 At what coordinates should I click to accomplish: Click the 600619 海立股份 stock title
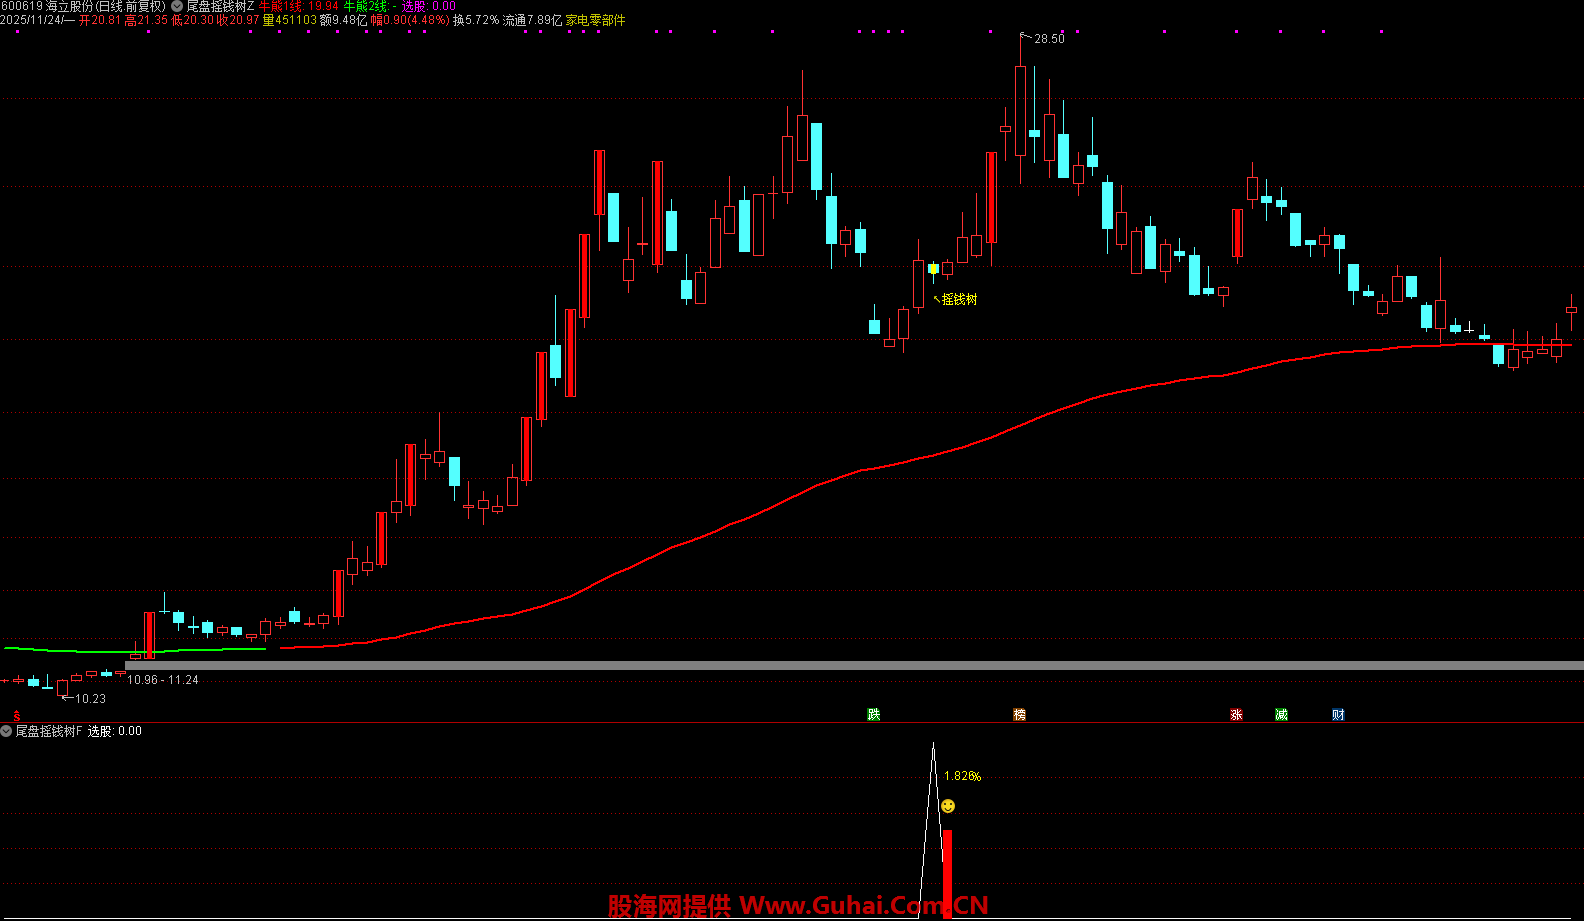(x=83, y=6)
